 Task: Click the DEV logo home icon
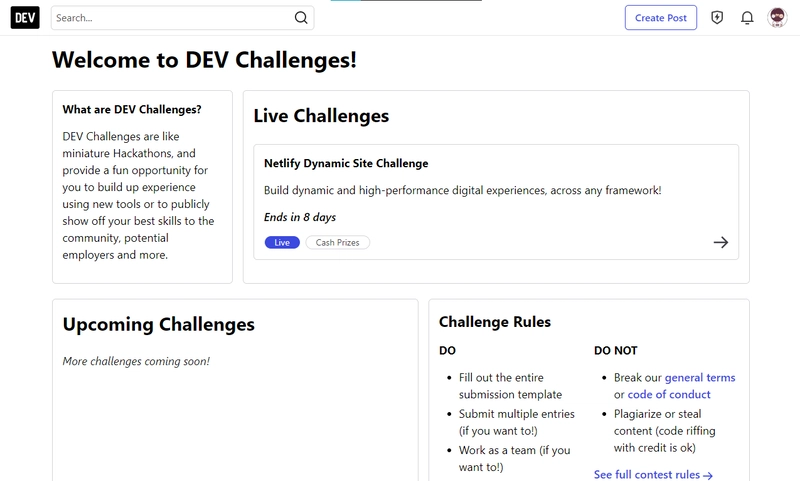pos(25,18)
